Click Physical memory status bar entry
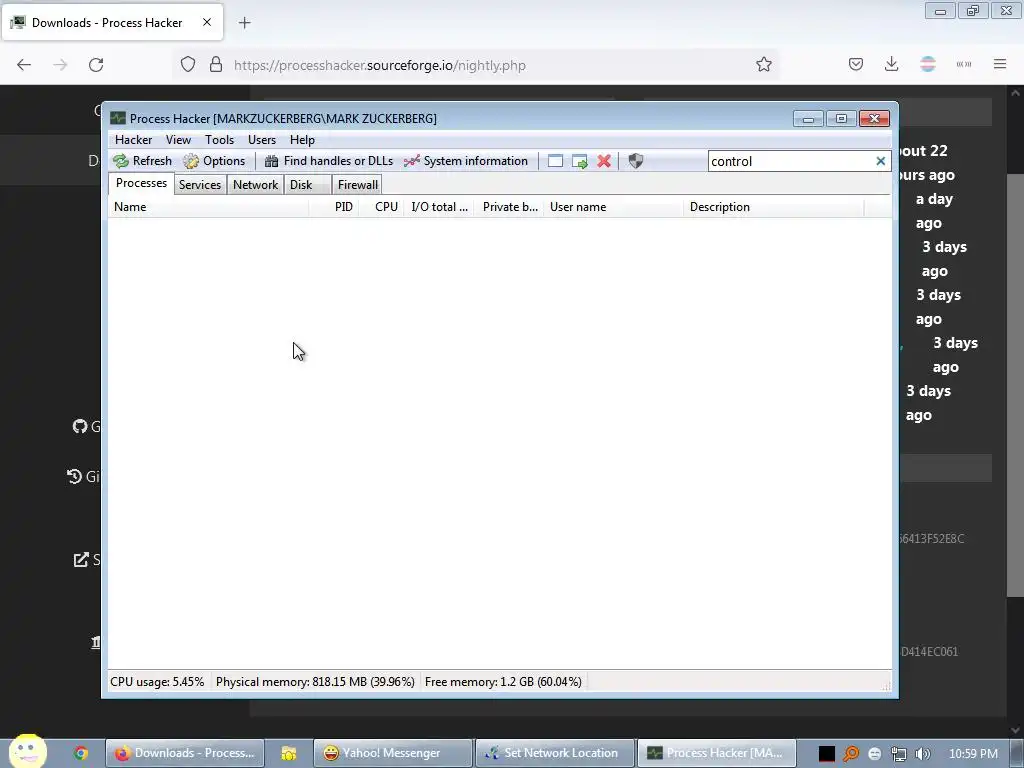The width and height of the screenshot is (1024, 768). [315, 682]
